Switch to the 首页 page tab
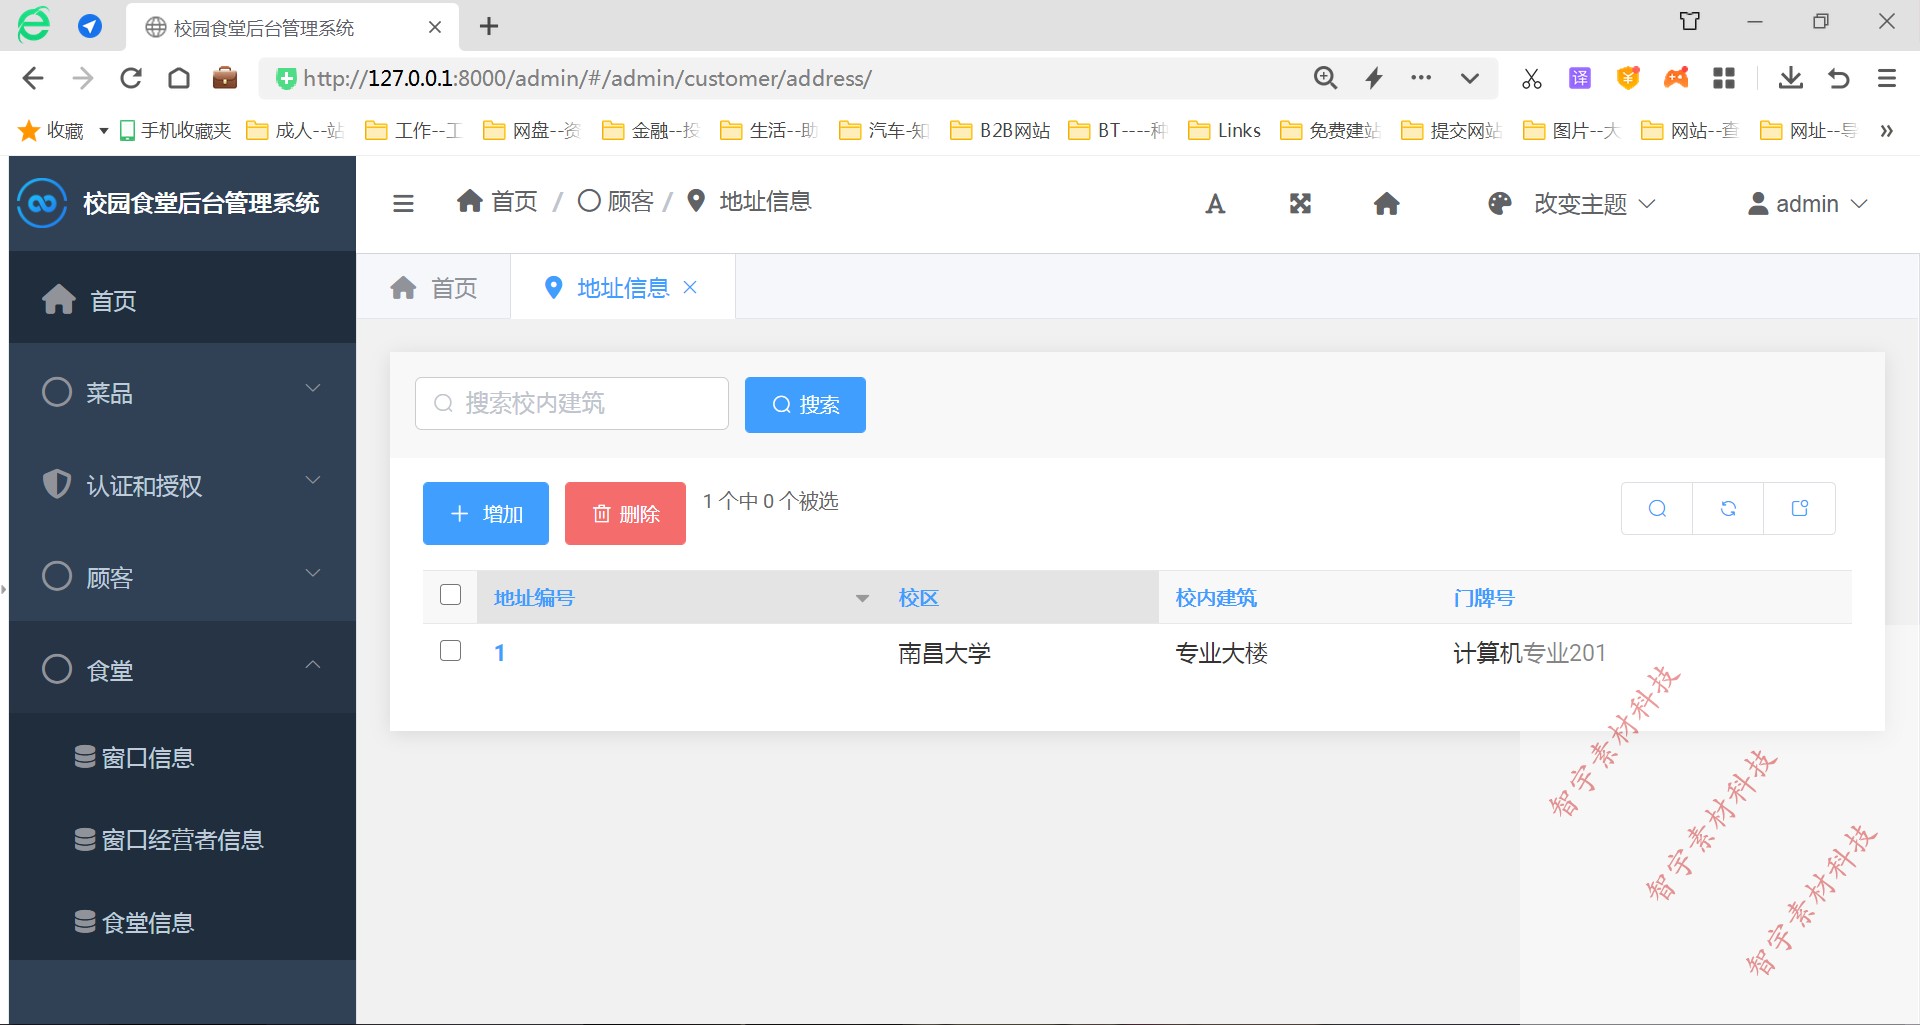1920x1025 pixels. point(434,288)
